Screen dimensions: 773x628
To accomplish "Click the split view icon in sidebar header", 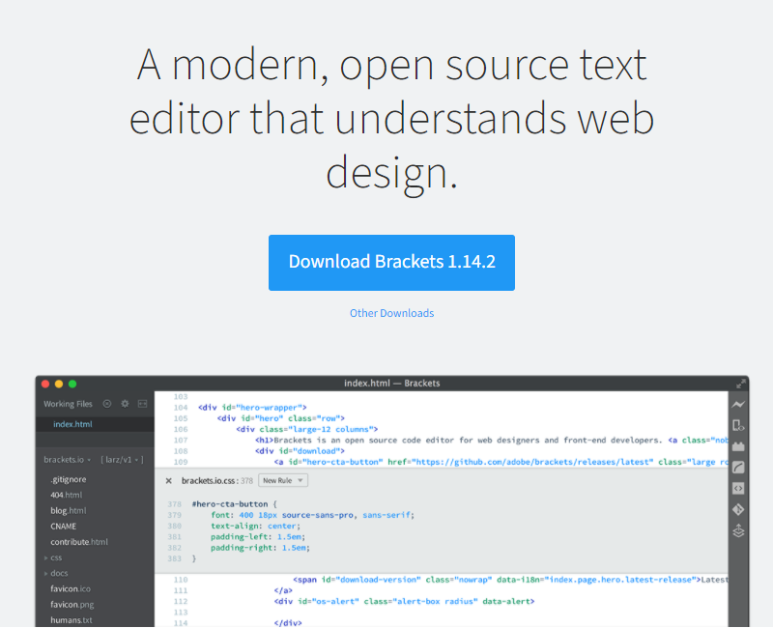I will (142, 404).
